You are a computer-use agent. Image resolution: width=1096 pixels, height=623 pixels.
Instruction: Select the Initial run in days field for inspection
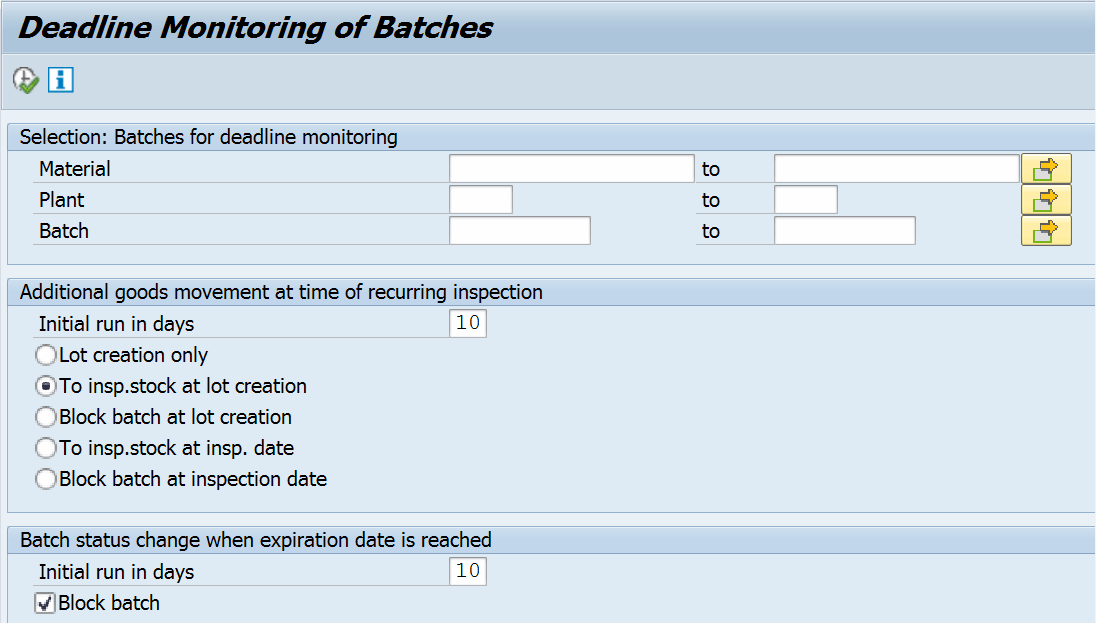click(x=467, y=323)
